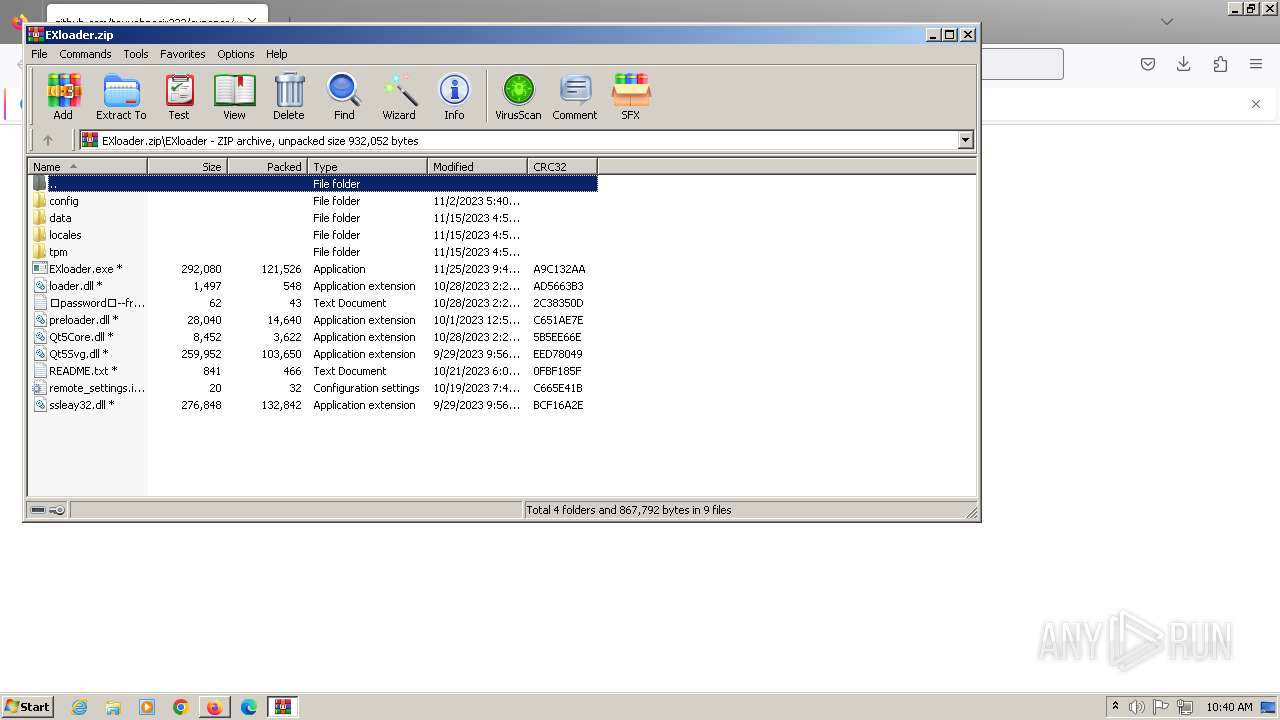Open the Options menu
Image resolution: width=1280 pixels, height=720 pixels.
[x=236, y=54]
